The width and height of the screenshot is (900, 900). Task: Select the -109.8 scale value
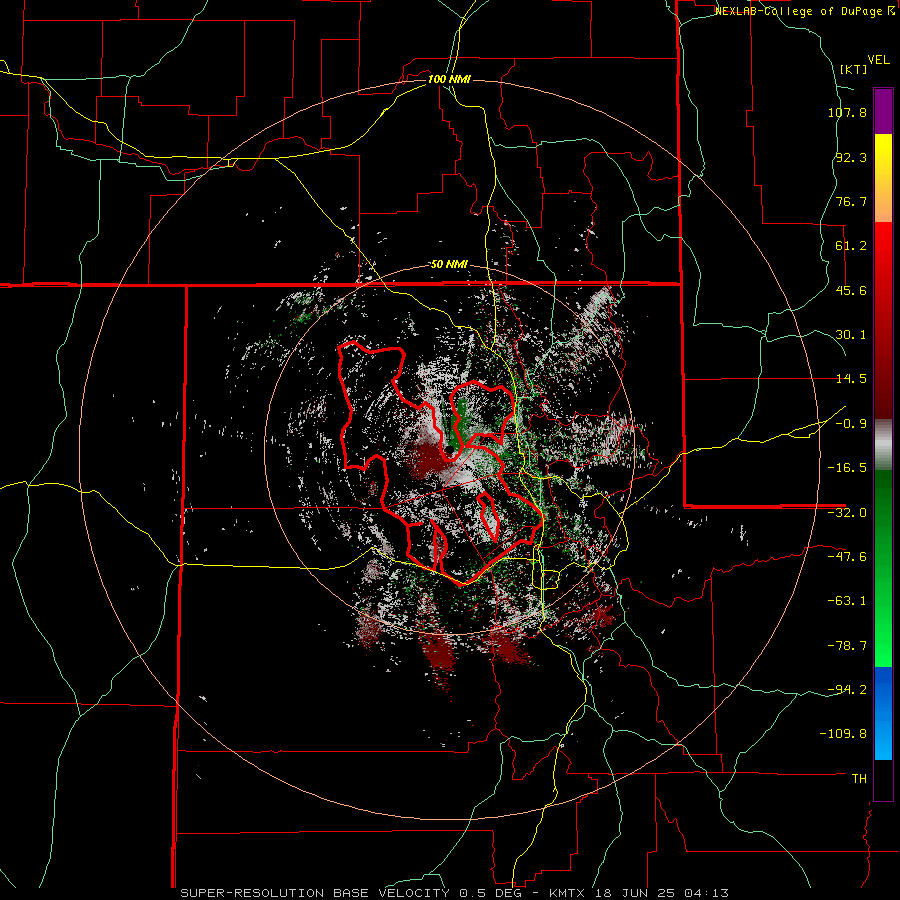843,734
